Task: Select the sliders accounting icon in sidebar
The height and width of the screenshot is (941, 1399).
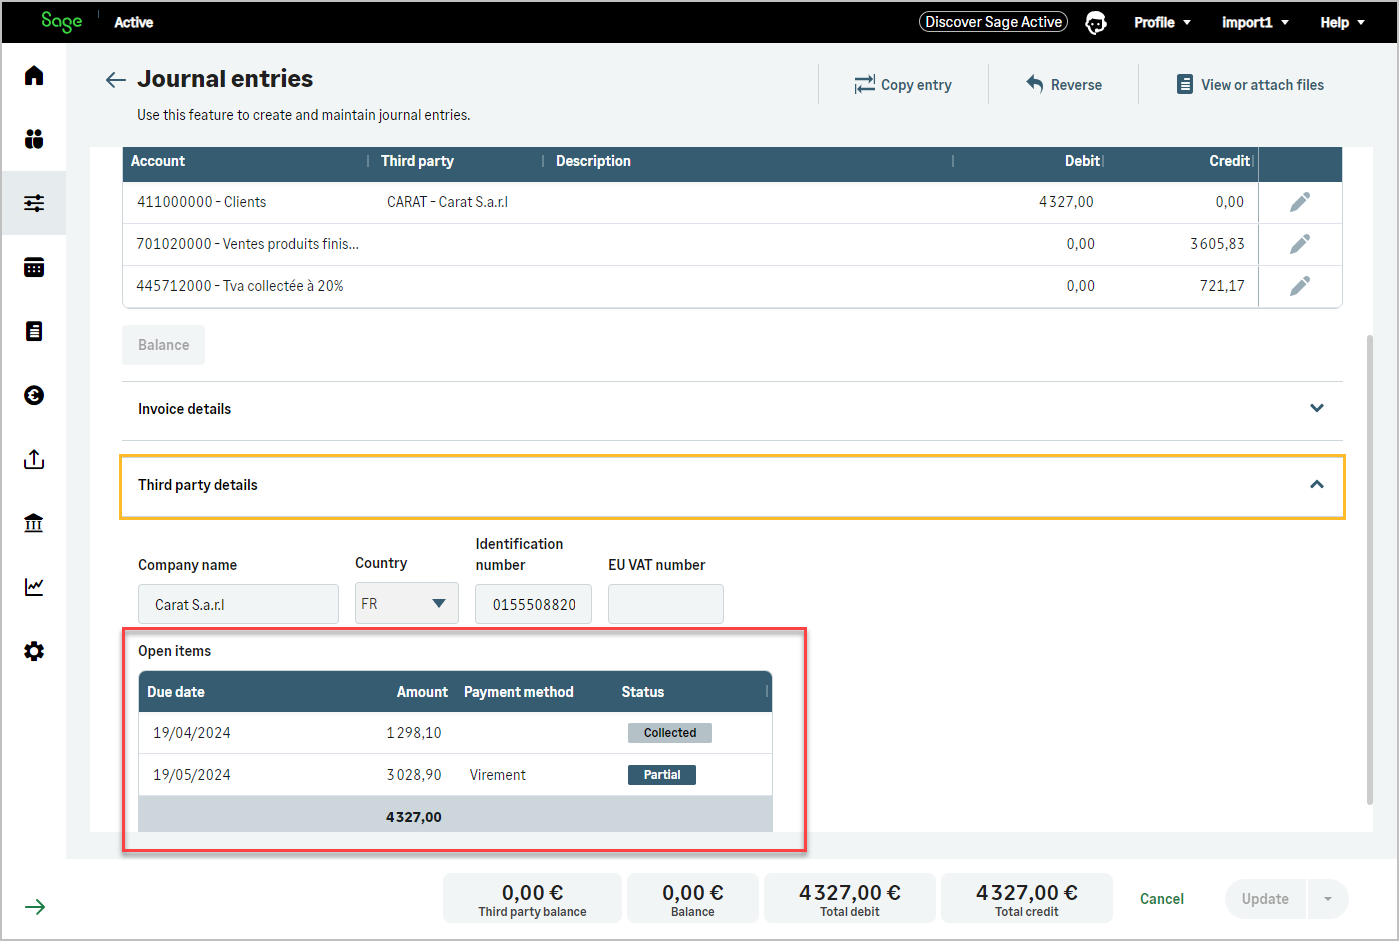Action: click(x=34, y=203)
